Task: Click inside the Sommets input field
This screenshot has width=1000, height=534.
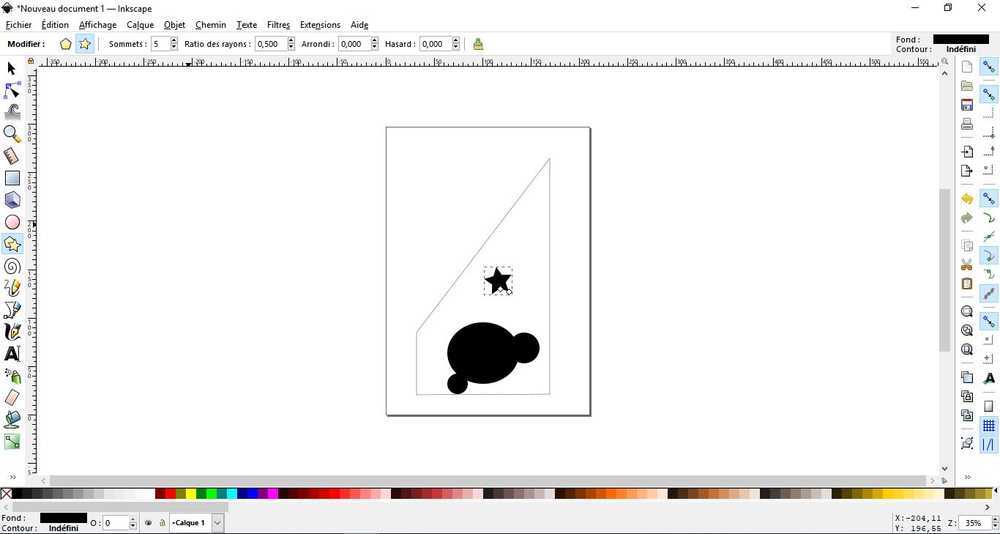Action: pos(160,44)
